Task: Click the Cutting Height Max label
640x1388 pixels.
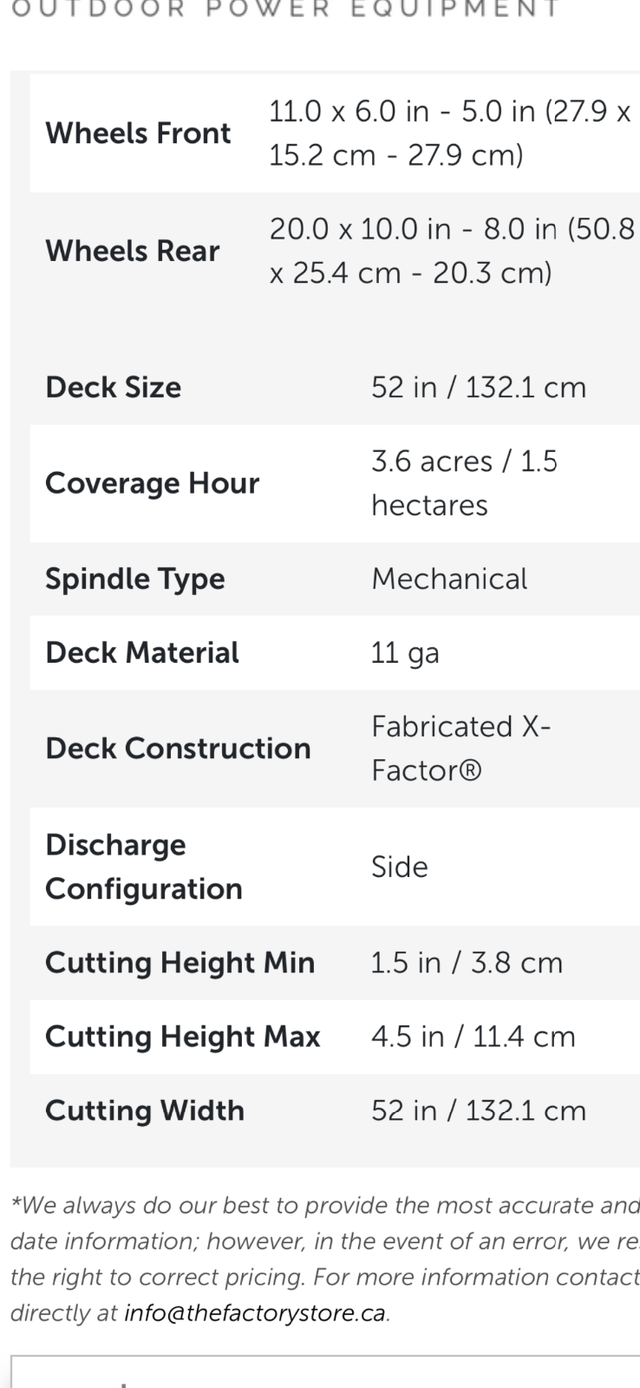Action: [x=182, y=1037]
